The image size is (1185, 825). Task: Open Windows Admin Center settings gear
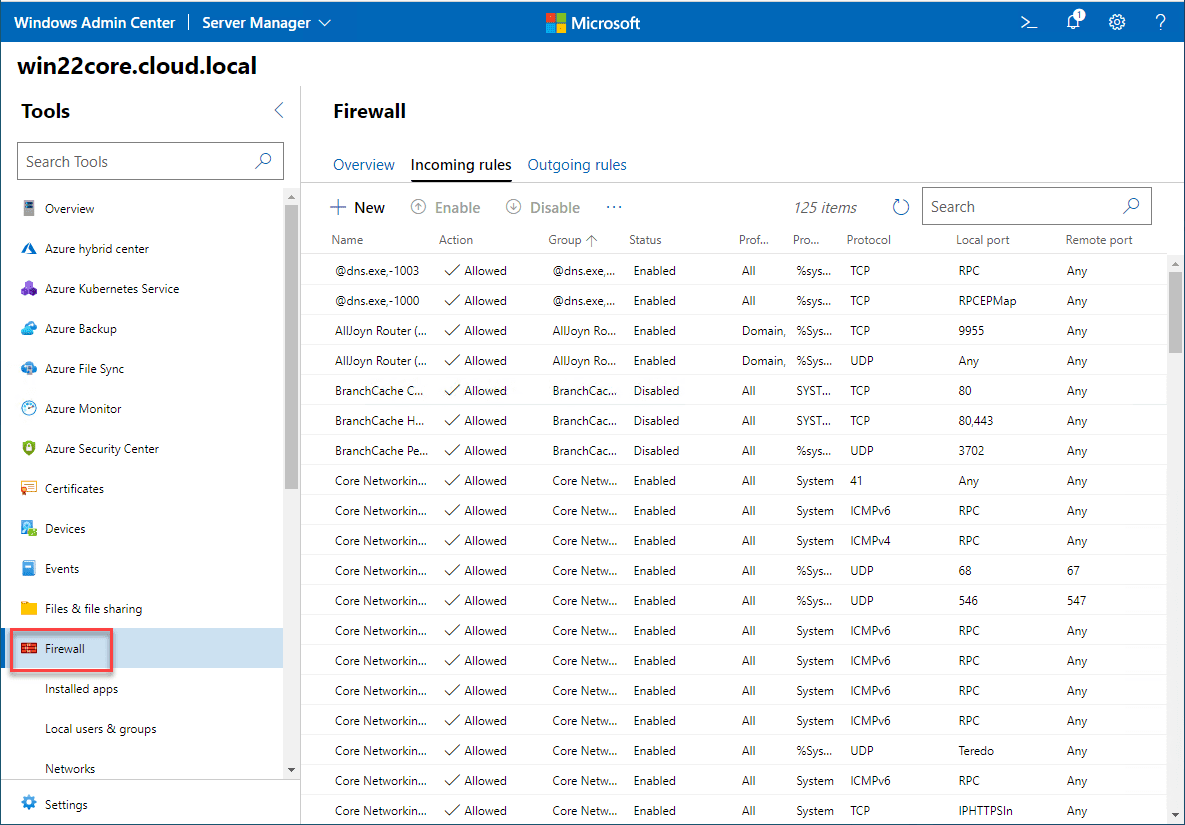coord(1117,21)
